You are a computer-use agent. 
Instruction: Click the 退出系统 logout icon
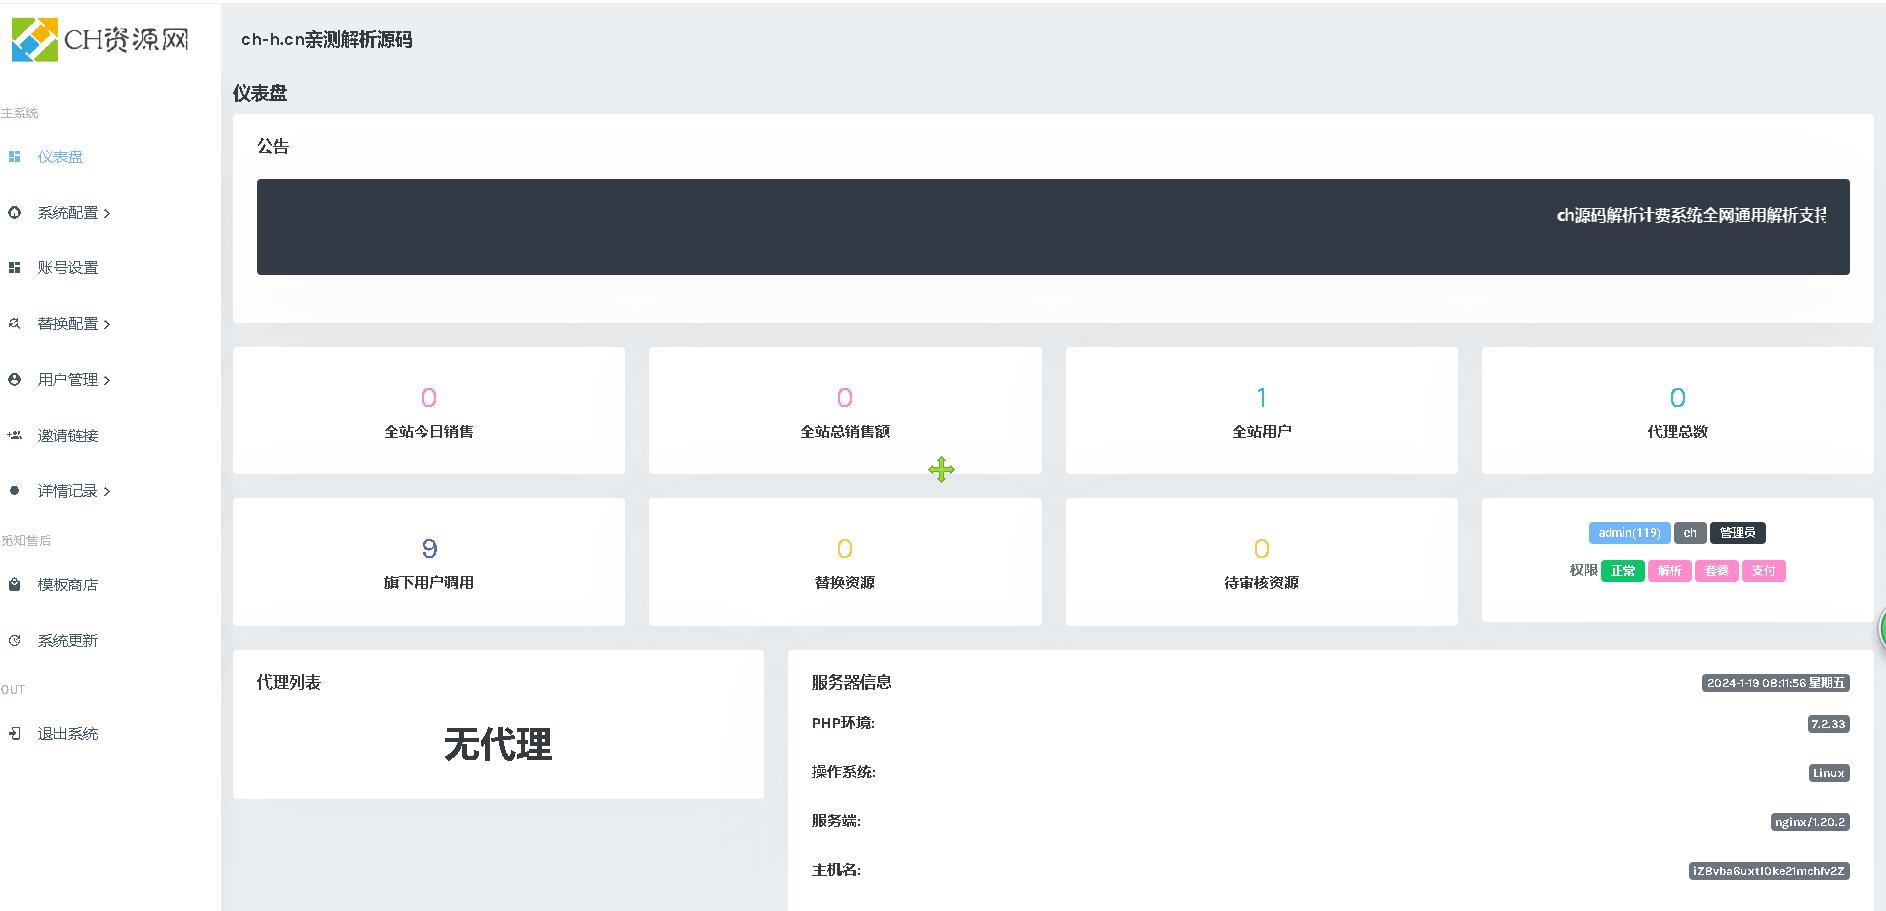pyautogui.click(x=14, y=733)
